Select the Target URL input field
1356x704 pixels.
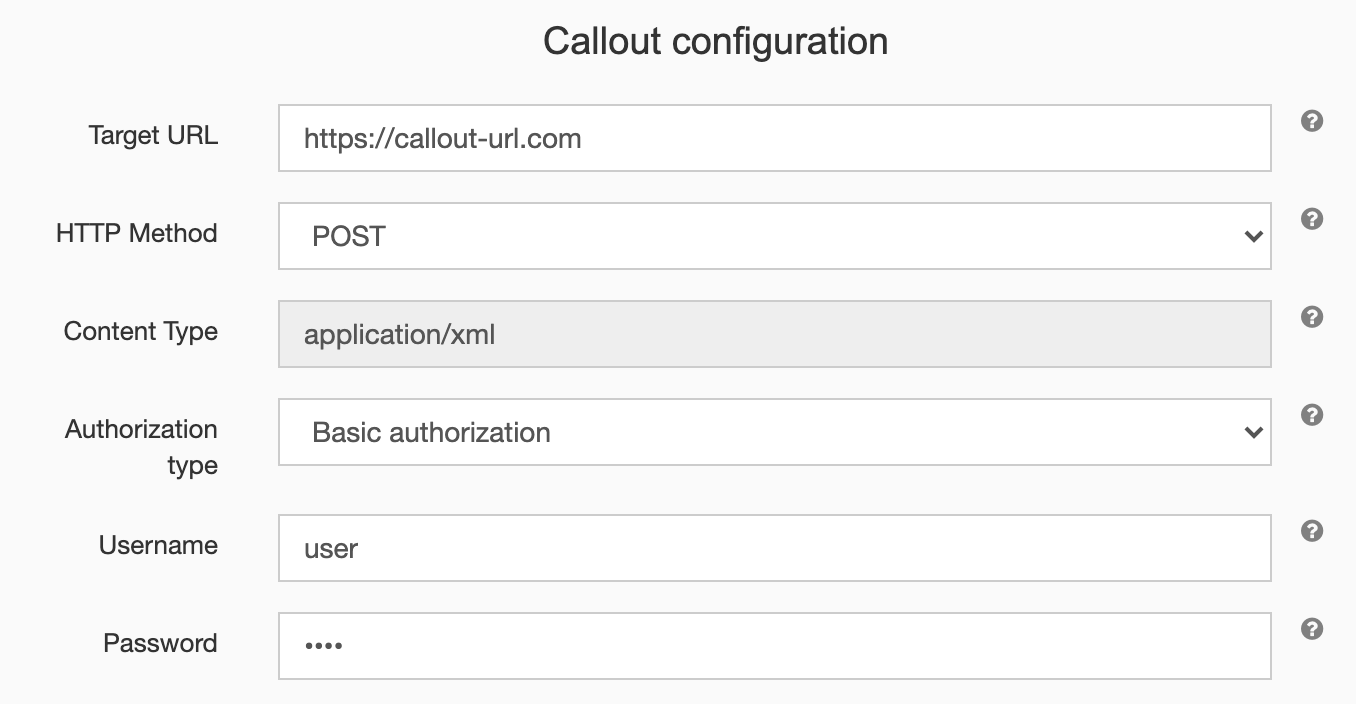pos(700,138)
